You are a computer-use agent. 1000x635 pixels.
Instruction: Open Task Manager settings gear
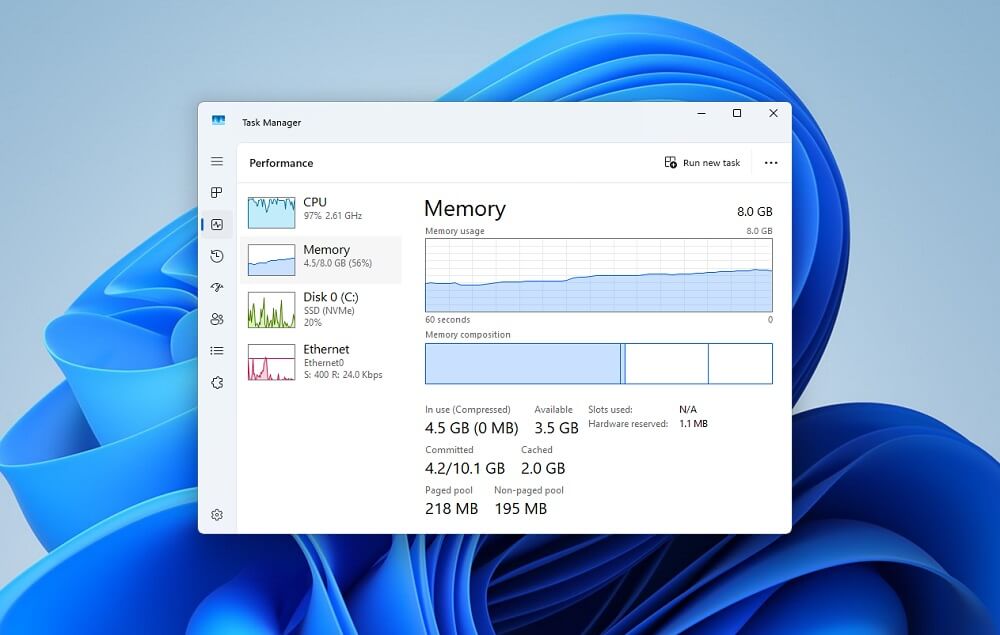(x=217, y=515)
